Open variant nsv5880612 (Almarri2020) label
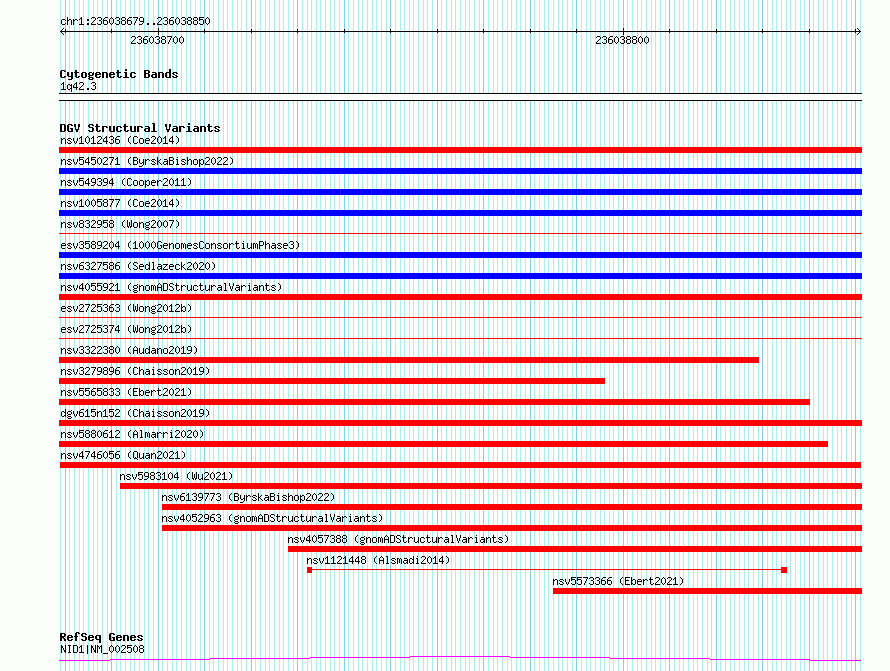The height and width of the screenshot is (671, 890). (x=132, y=434)
